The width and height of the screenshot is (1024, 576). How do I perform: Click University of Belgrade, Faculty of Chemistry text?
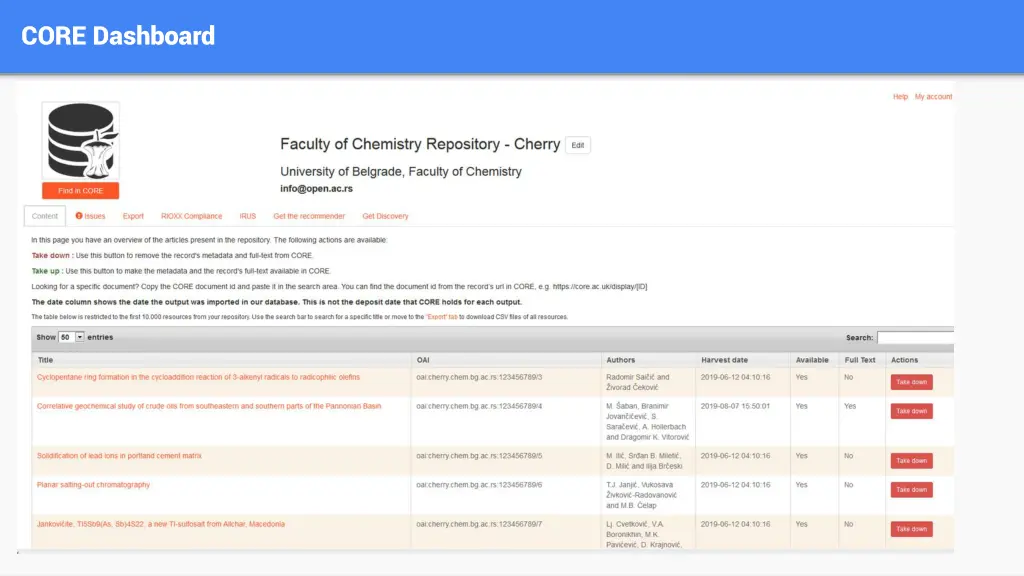tap(401, 172)
